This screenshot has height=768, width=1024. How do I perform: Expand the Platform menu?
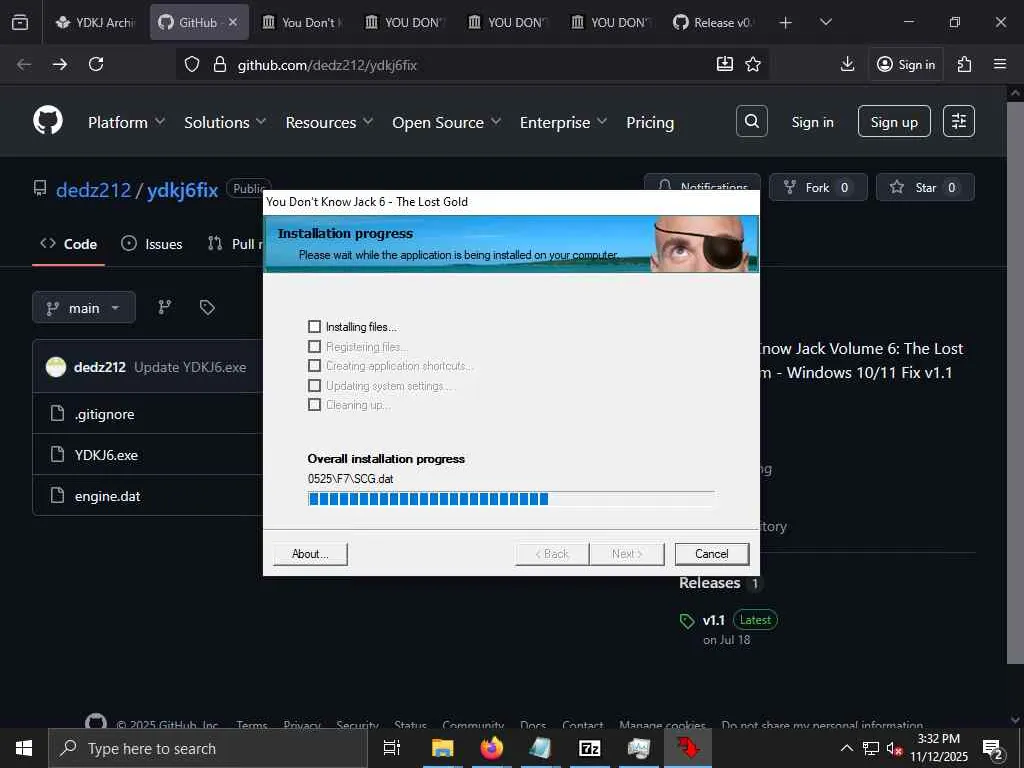pyautogui.click(x=127, y=122)
